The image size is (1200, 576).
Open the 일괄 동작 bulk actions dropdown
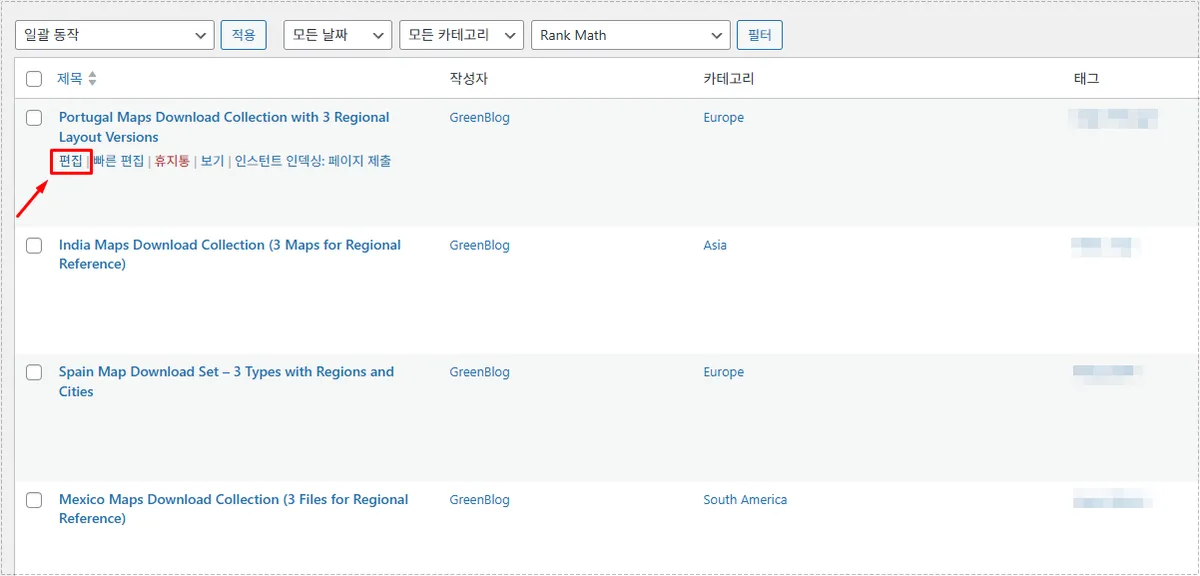point(115,35)
